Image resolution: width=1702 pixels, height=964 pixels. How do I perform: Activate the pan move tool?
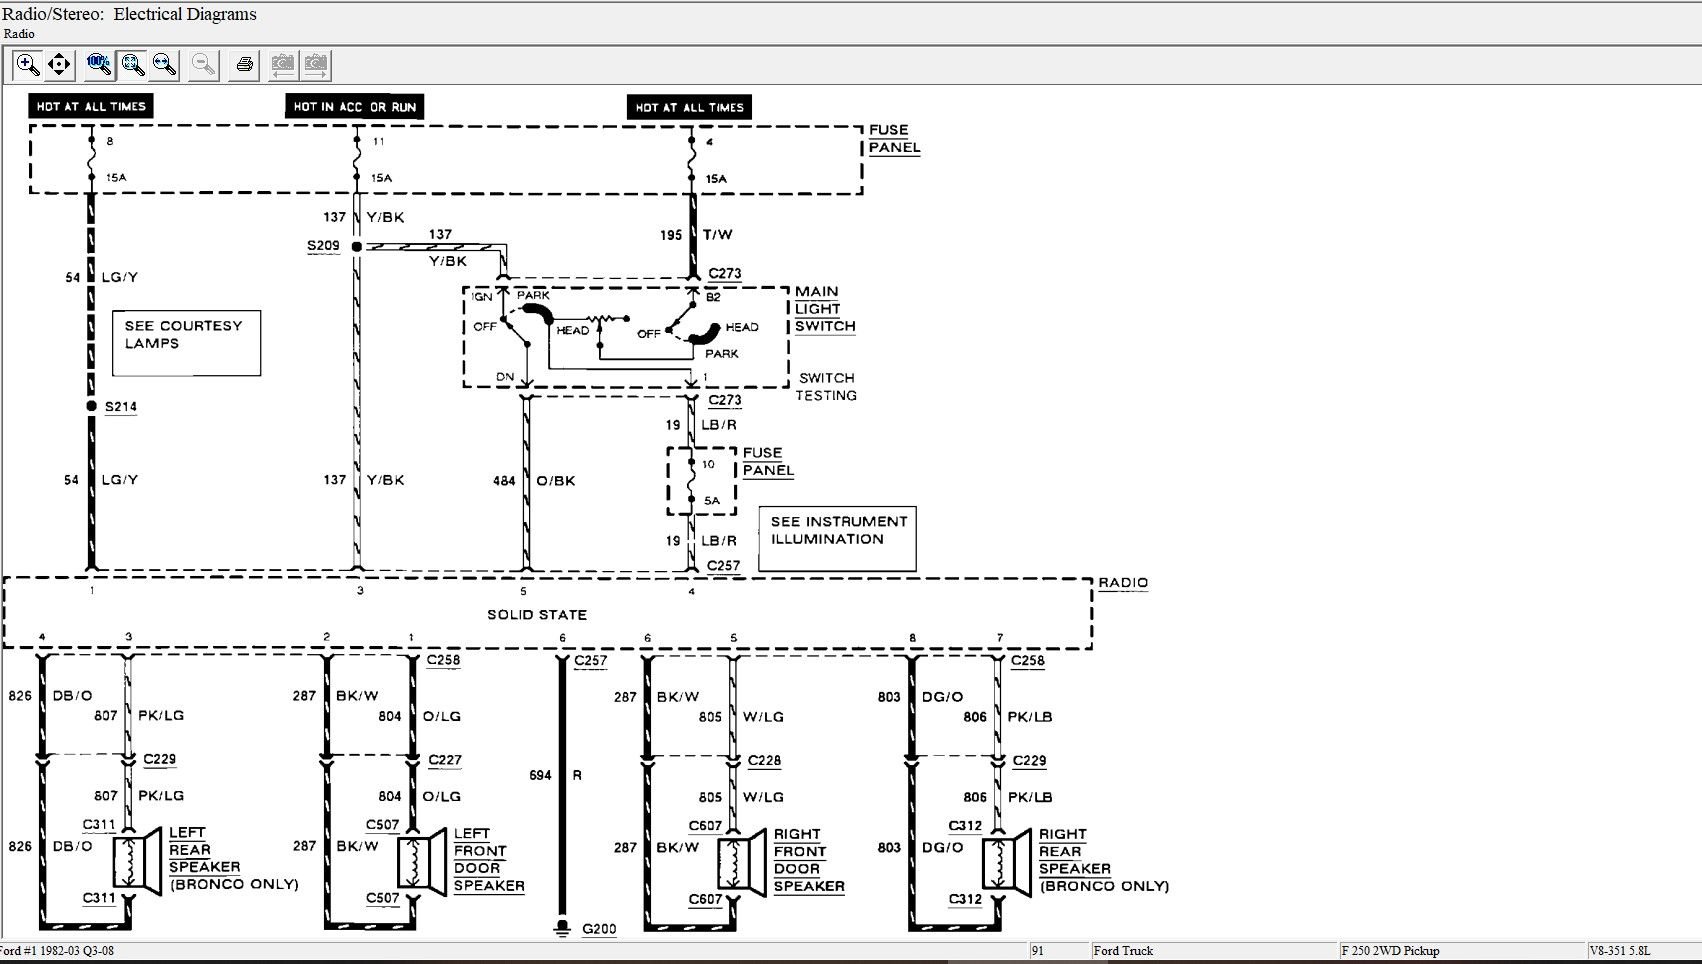(x=59, y=65)
